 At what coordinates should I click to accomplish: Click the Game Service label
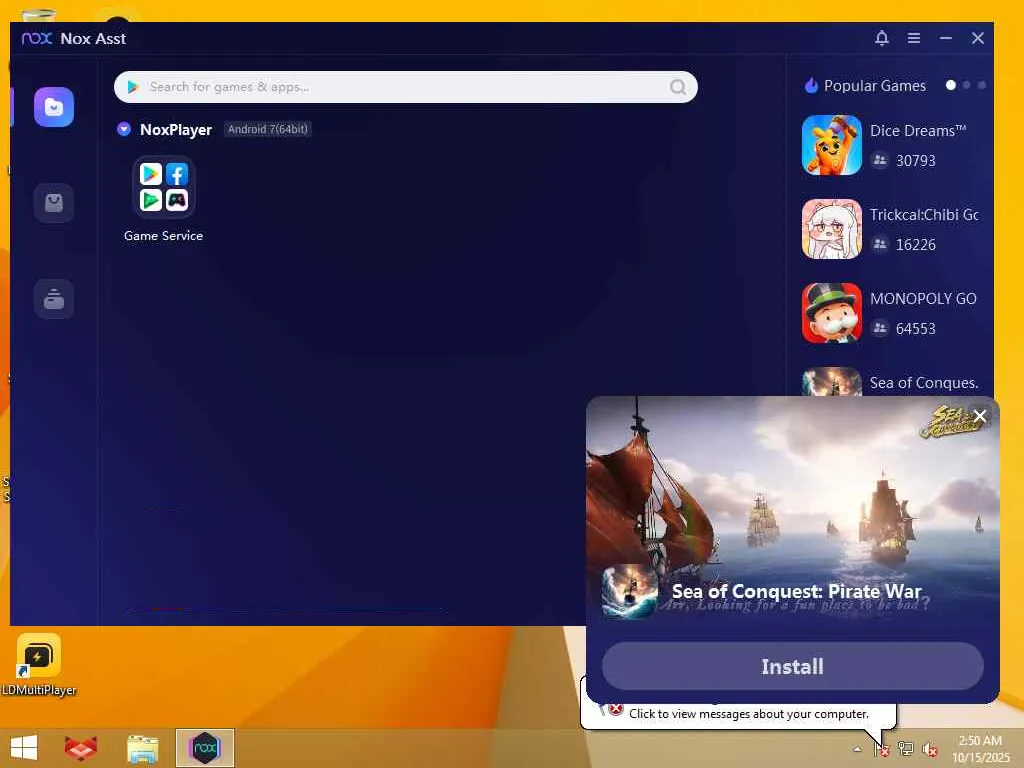coord(163,236)
